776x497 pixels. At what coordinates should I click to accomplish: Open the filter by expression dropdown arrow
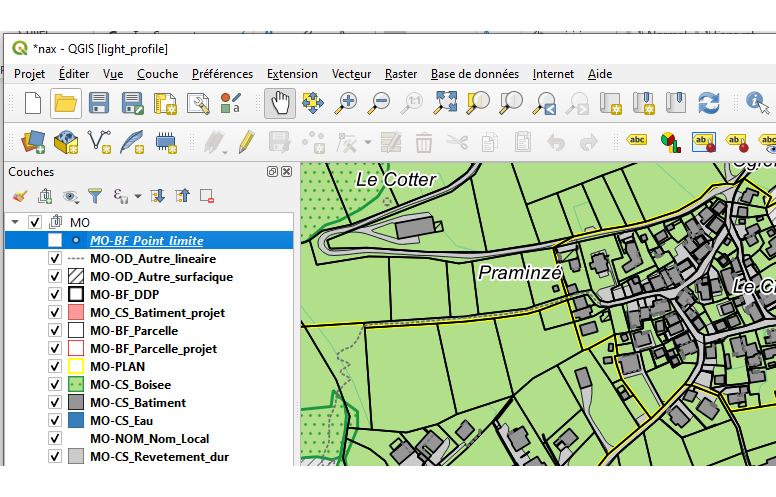click(137, 196)
